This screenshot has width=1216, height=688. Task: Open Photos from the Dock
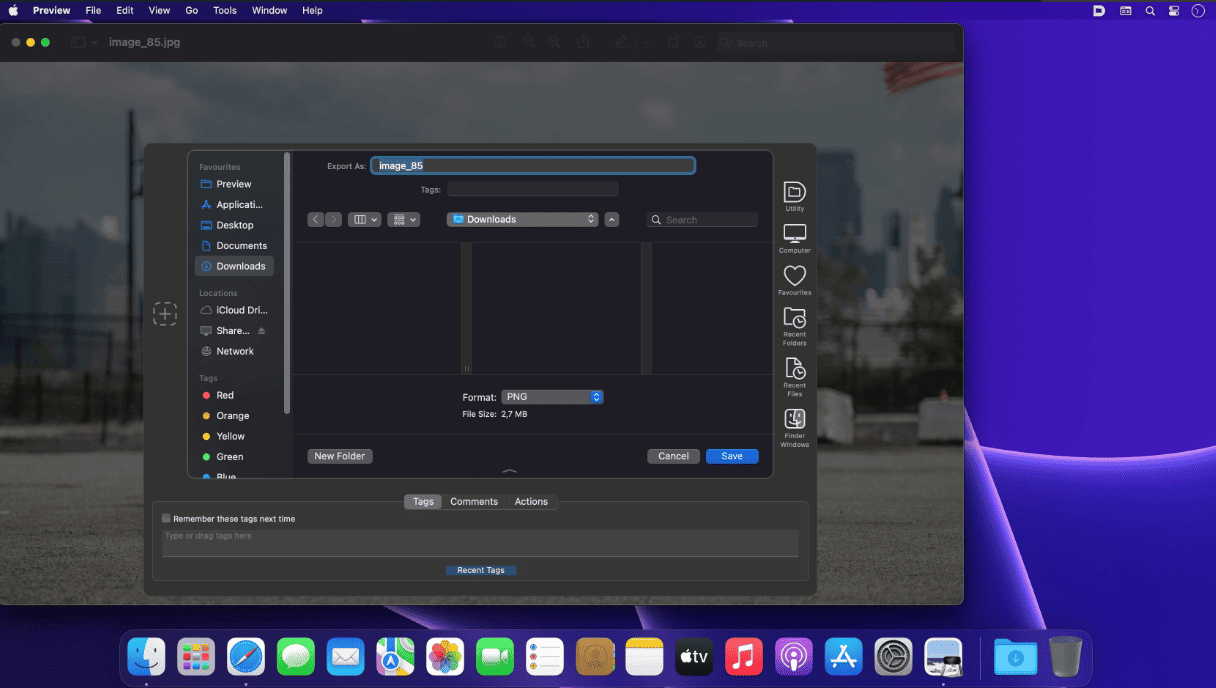click(x=445, y=657)
